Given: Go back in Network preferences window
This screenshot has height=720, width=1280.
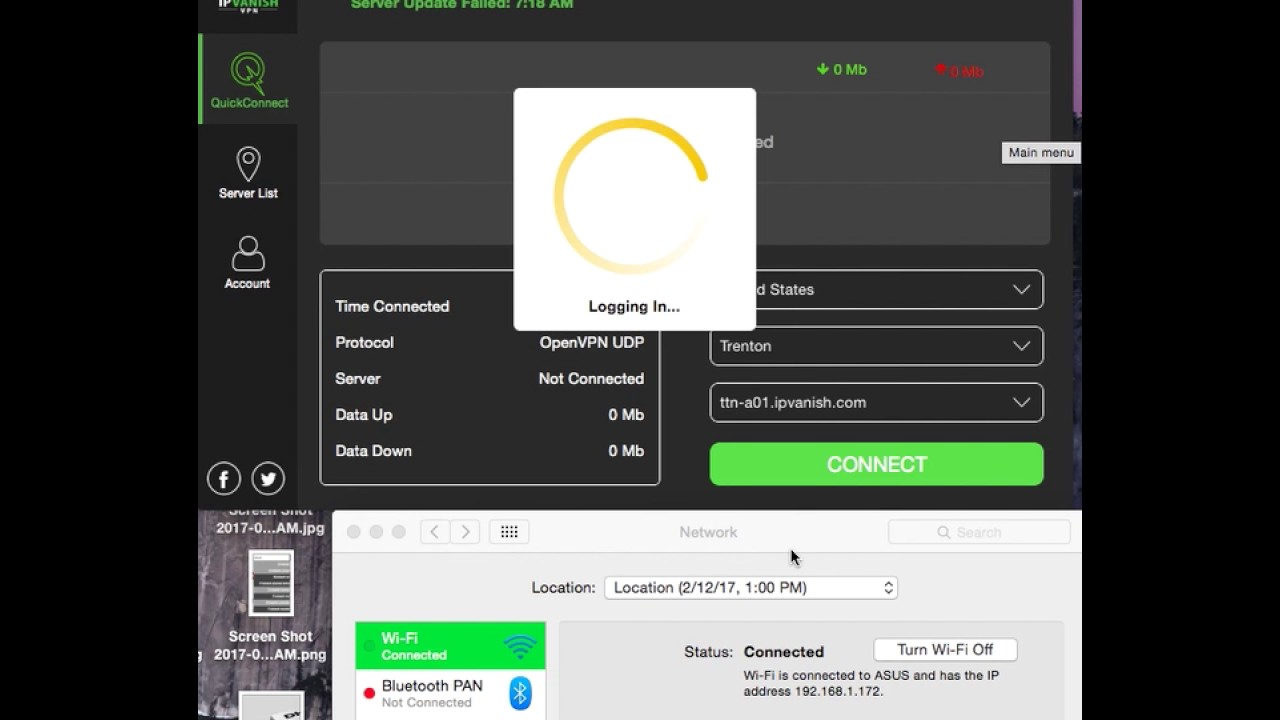Looking at the screenshot, I should click(435, 532).
